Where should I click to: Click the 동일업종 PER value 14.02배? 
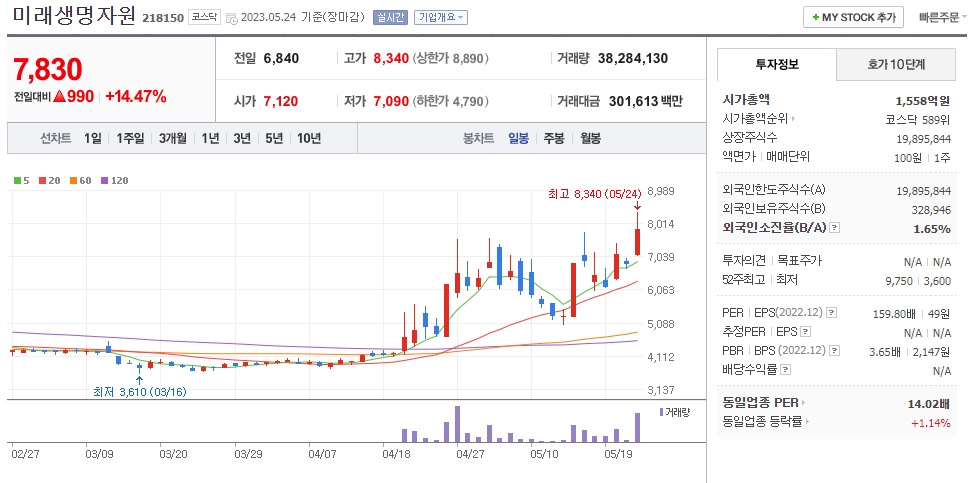pos(929,404)
